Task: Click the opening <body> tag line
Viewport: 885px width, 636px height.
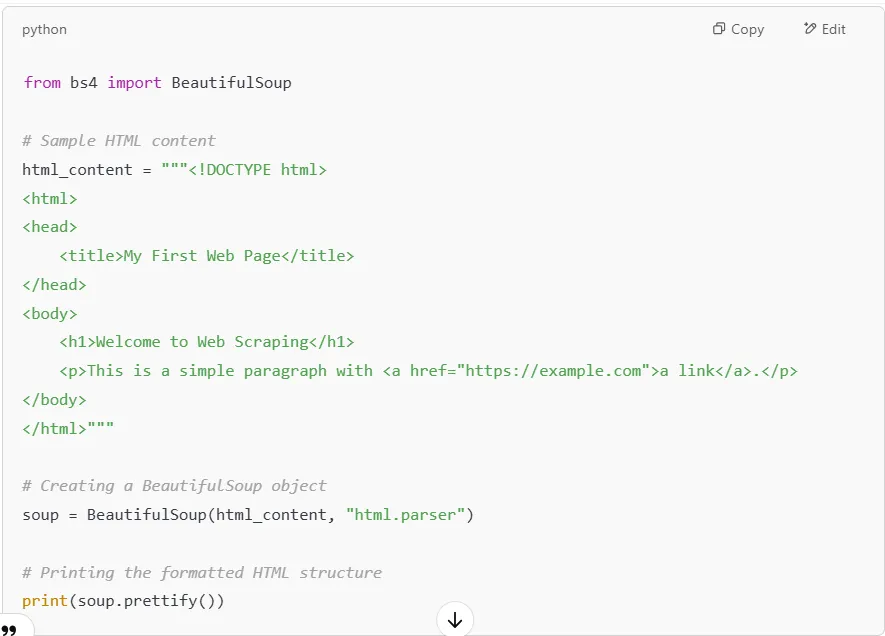Action: 49,314
